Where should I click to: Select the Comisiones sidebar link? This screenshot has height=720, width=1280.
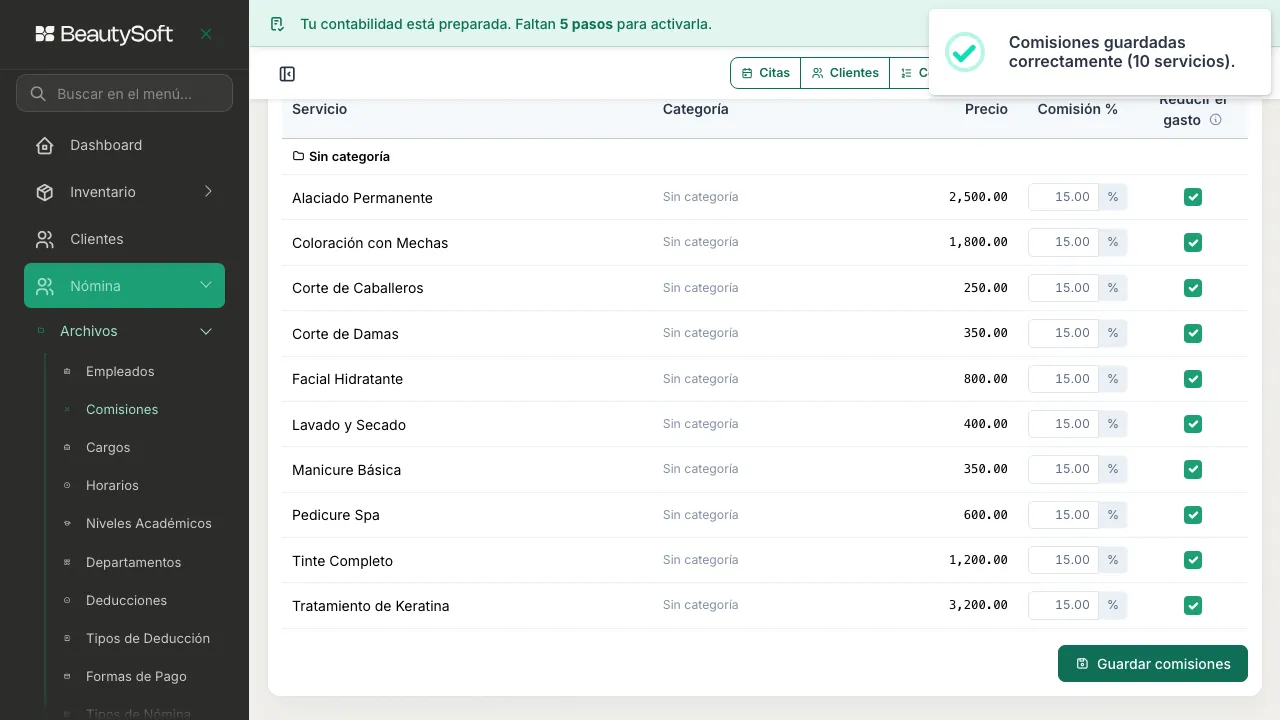coord(122,409)
